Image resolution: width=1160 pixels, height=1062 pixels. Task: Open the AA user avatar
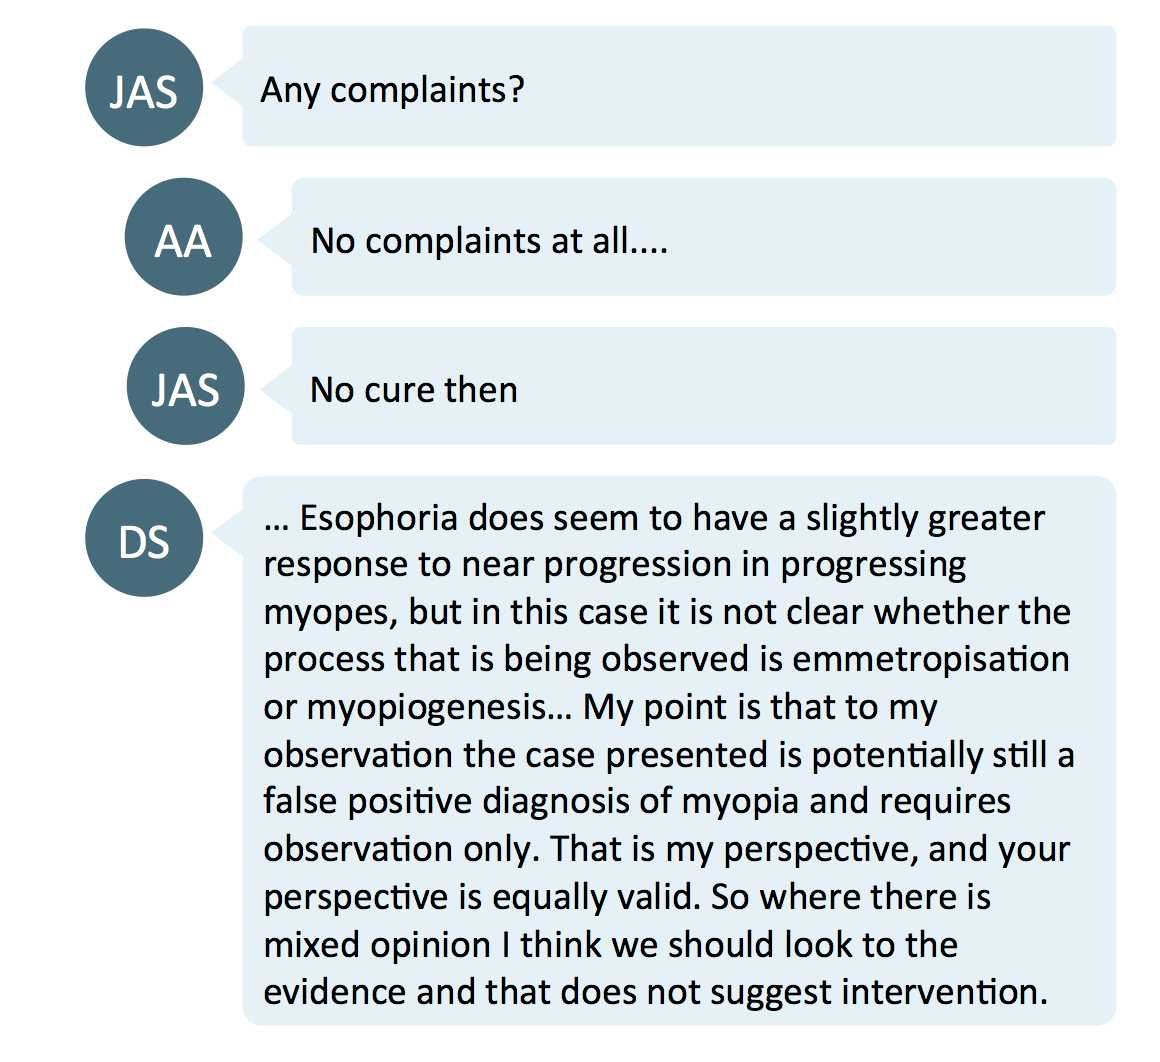(183, 237)
